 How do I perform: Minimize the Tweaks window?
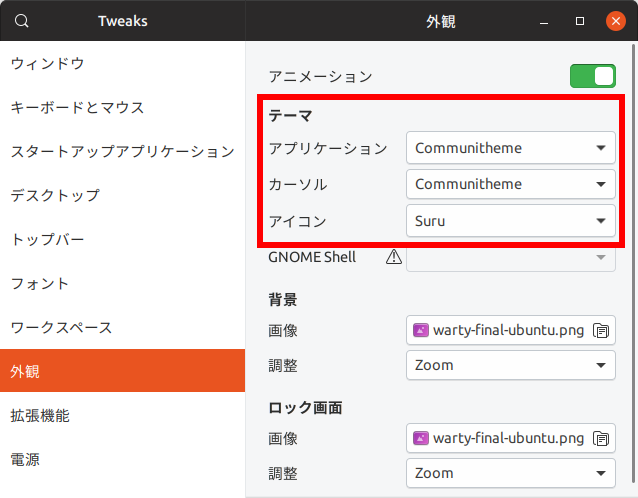(544, 21)
